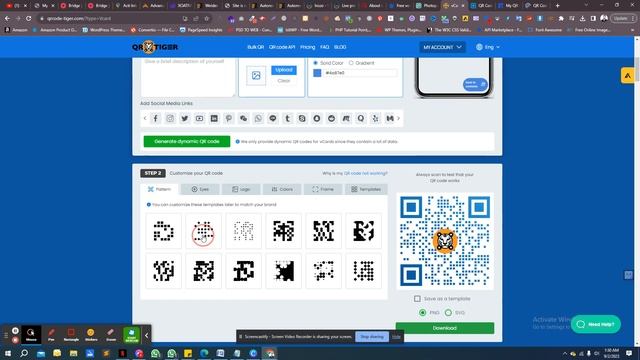Open the Screencastify toolbar drag menu handle

[x=6, y=336]
